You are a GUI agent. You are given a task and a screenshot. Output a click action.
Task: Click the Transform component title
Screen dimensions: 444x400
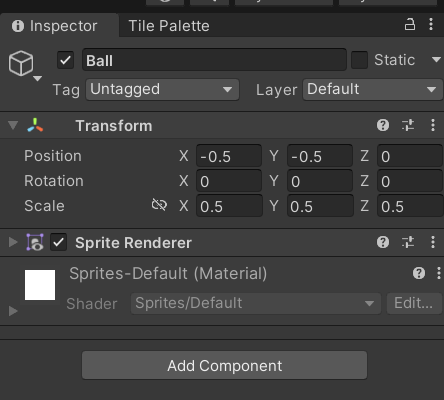click(x=114, y=126)
